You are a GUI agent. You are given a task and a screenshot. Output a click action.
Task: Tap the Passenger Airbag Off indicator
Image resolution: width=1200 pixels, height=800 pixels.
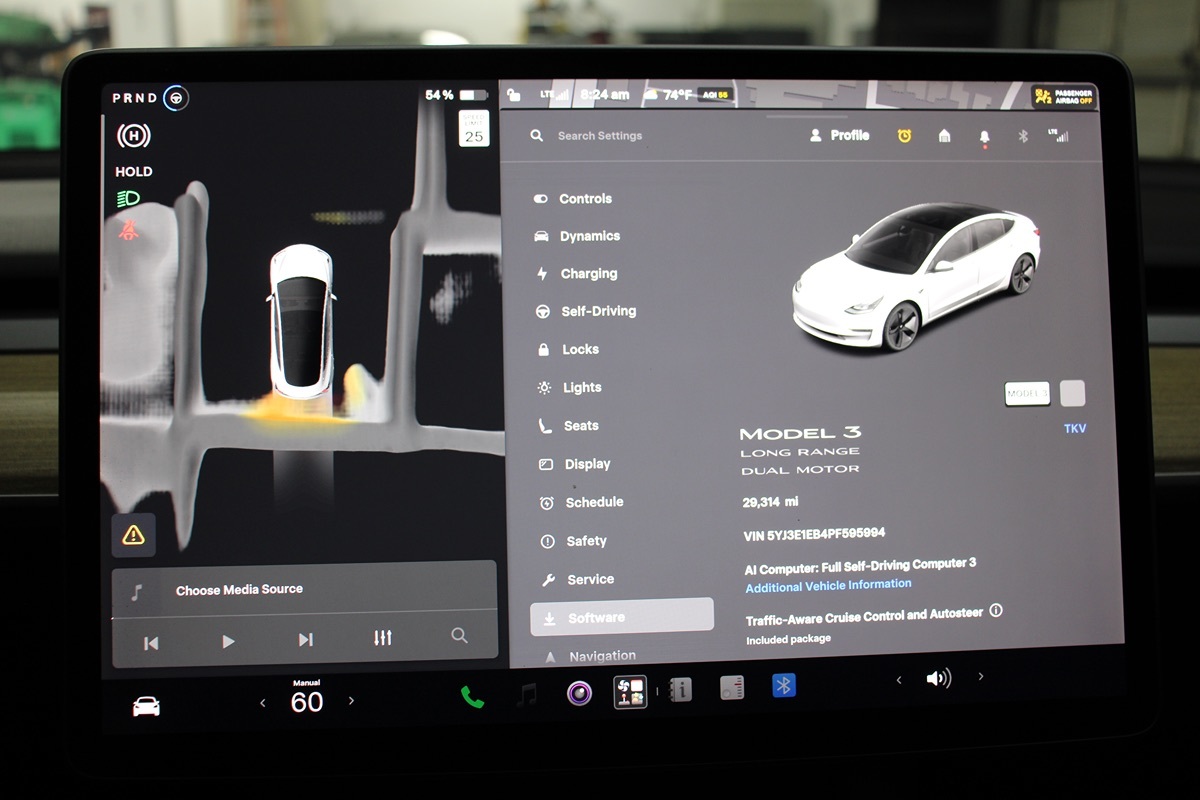[x=1064, y=96]
